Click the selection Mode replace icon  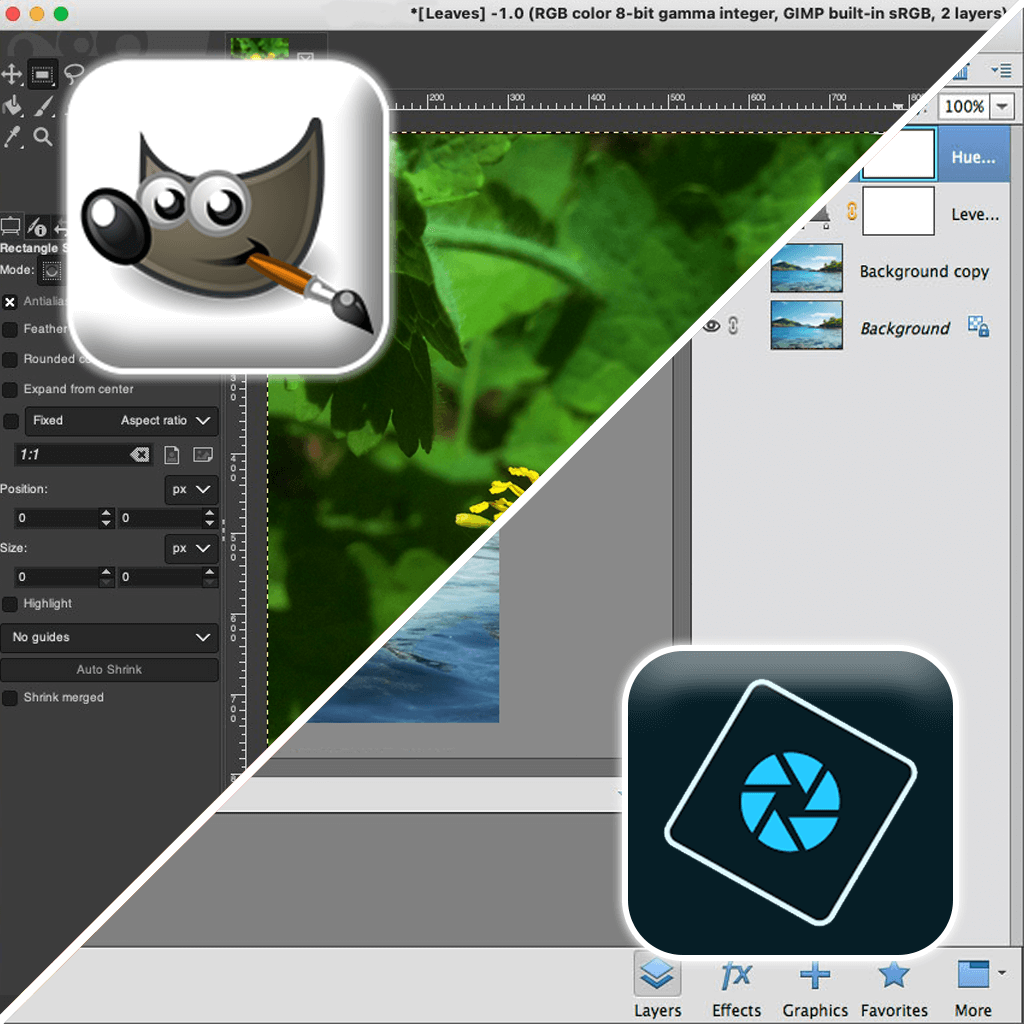(52, 270)
